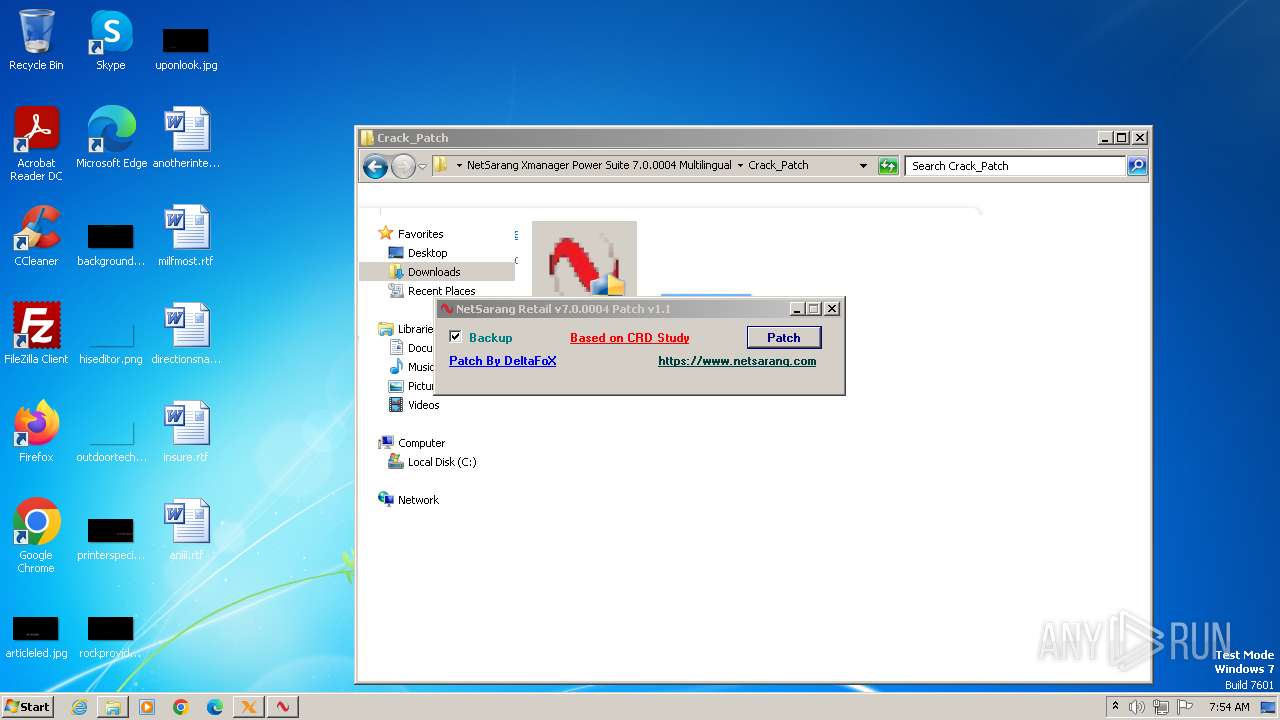Click the search magnifier icon in explorer
The image size is (1280, 720).
1137,166
